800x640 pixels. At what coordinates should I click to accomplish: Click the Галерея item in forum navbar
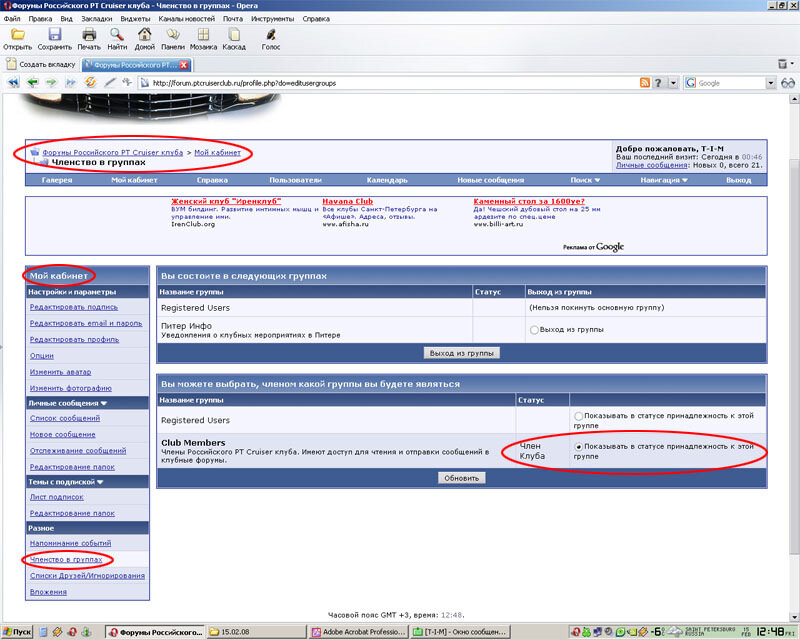point(57,180)
